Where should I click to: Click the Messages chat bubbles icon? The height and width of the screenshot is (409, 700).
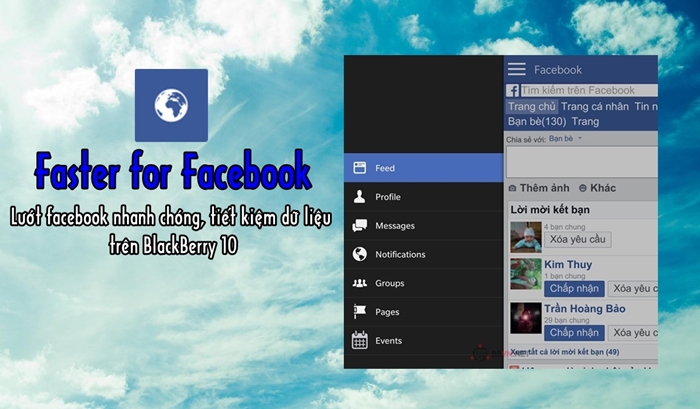pyautogui.click(x=359, y=225)
